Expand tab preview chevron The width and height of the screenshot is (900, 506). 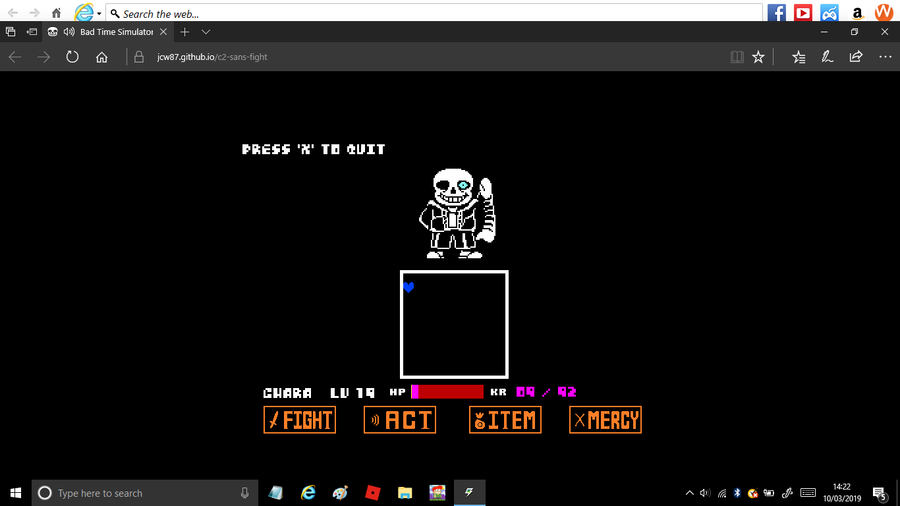pyautogui.click(x=205, y=32)
